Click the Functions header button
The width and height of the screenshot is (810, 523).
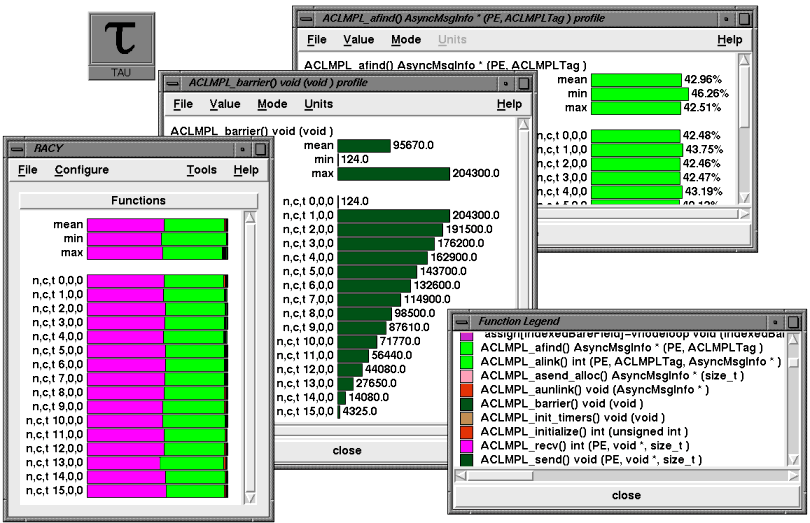[138, 201]
